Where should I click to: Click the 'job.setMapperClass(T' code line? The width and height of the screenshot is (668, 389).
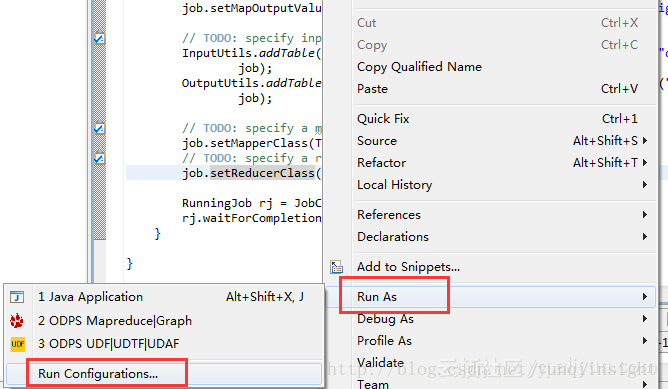pyautogui.click(x=251, y=143)
